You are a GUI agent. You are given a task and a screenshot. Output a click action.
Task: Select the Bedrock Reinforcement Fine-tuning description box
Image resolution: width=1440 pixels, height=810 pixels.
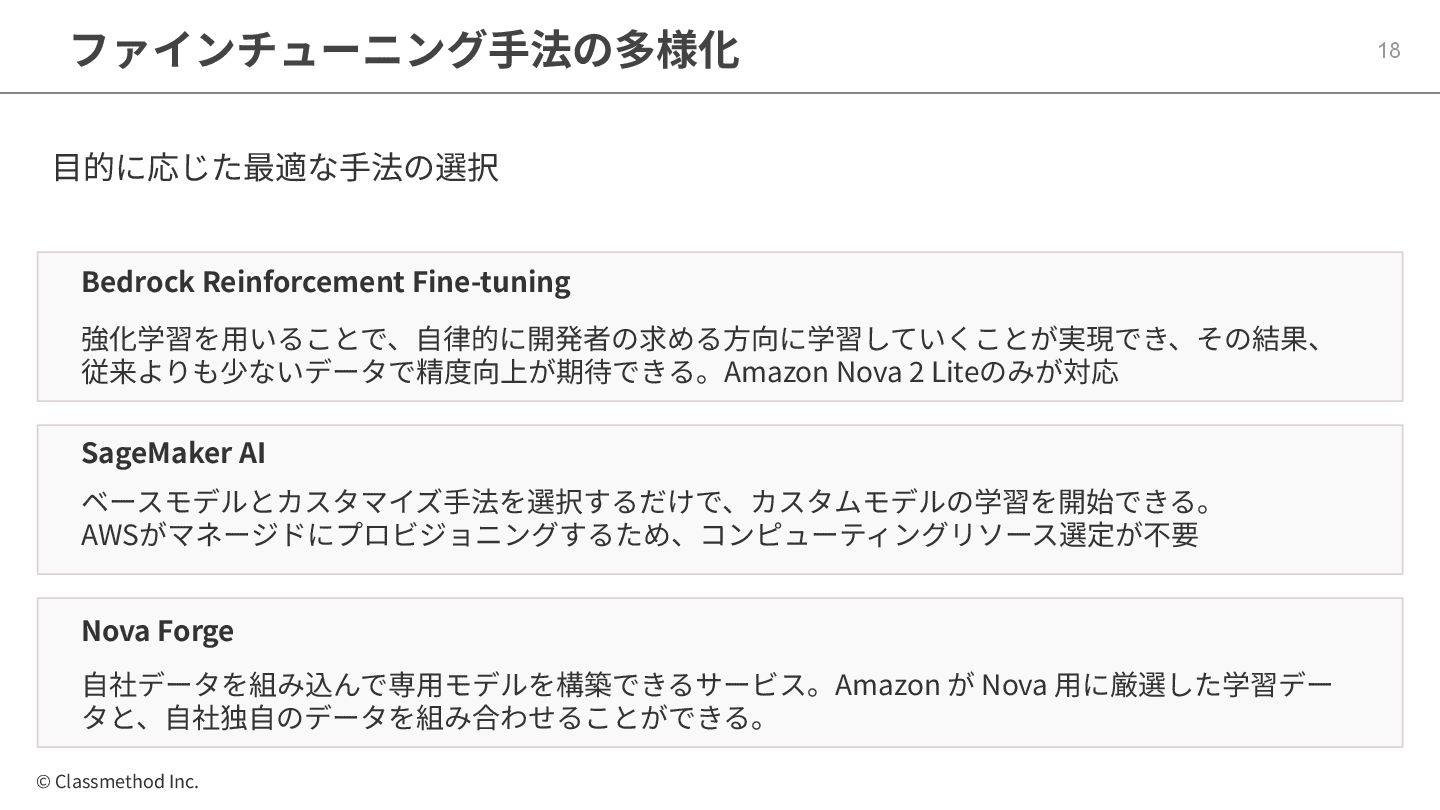[720, 326]
